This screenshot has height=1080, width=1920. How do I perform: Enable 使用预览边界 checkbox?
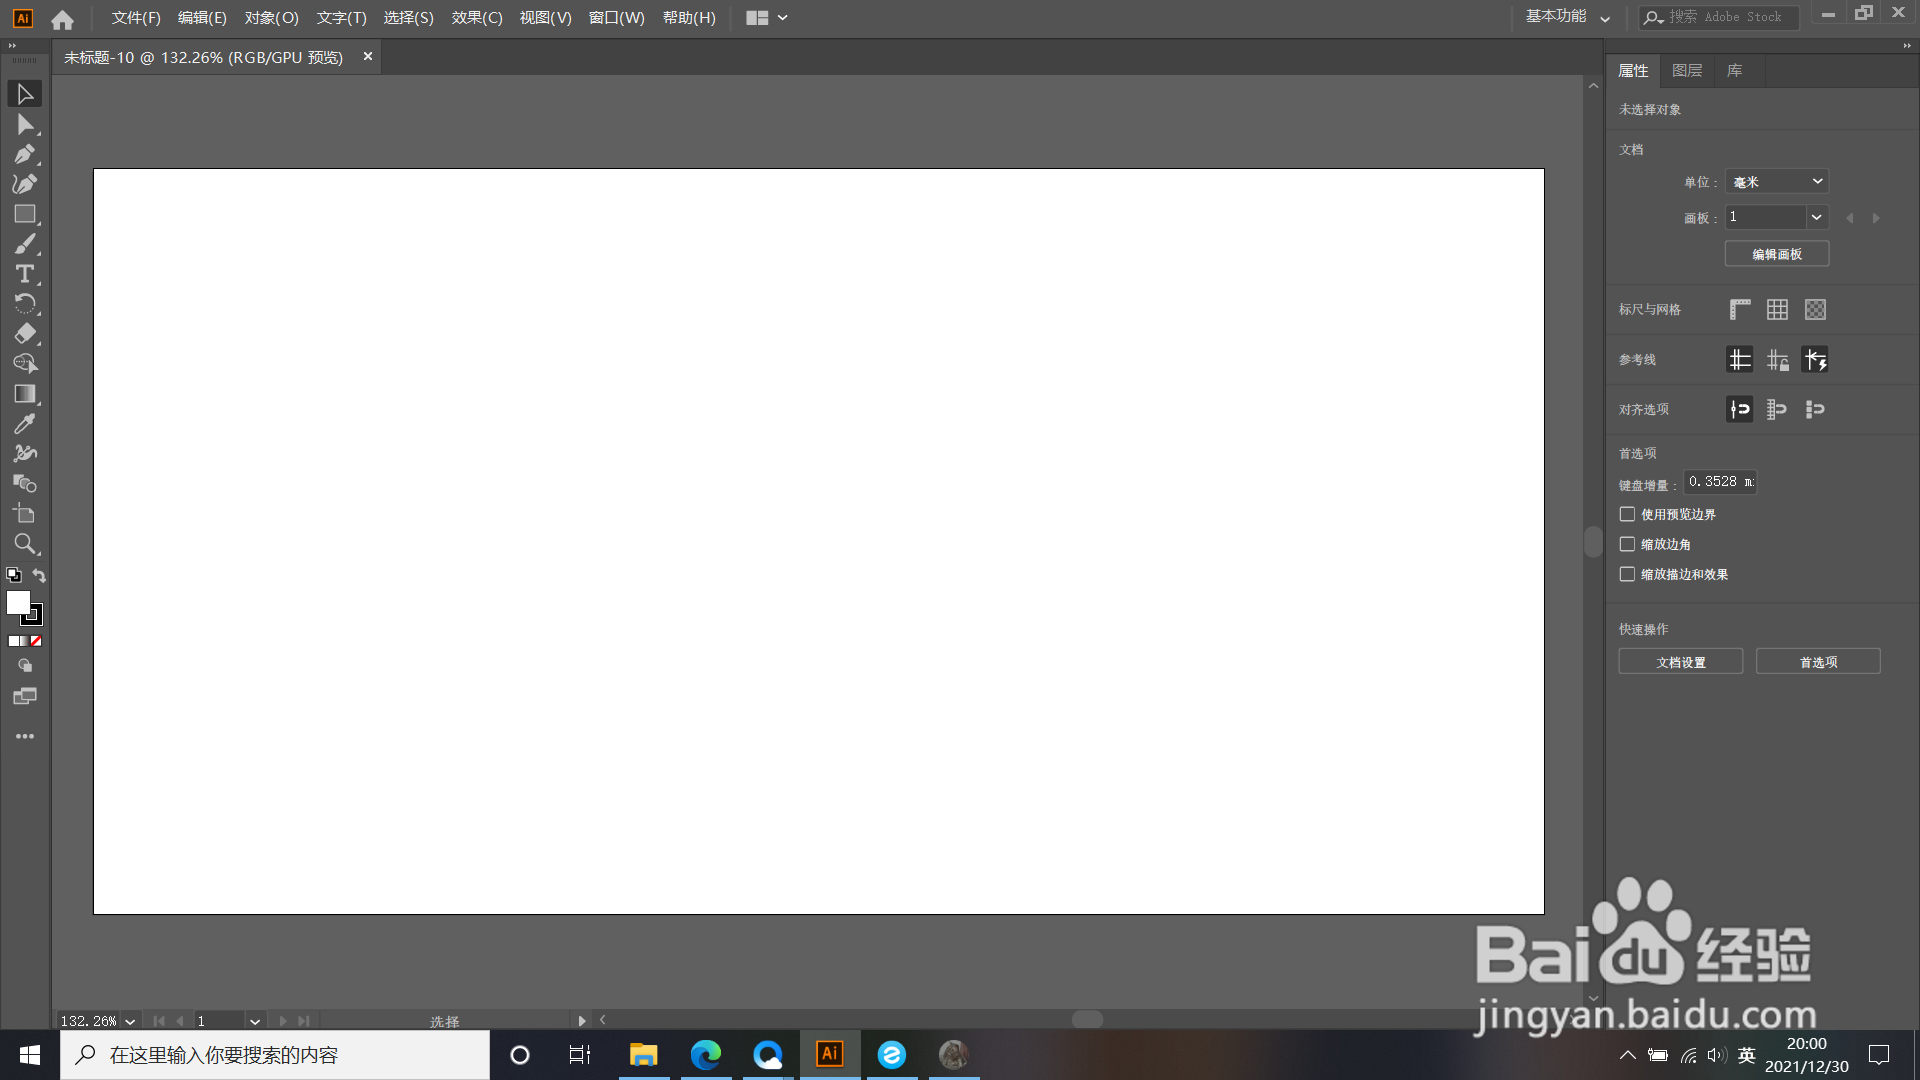1627,514
